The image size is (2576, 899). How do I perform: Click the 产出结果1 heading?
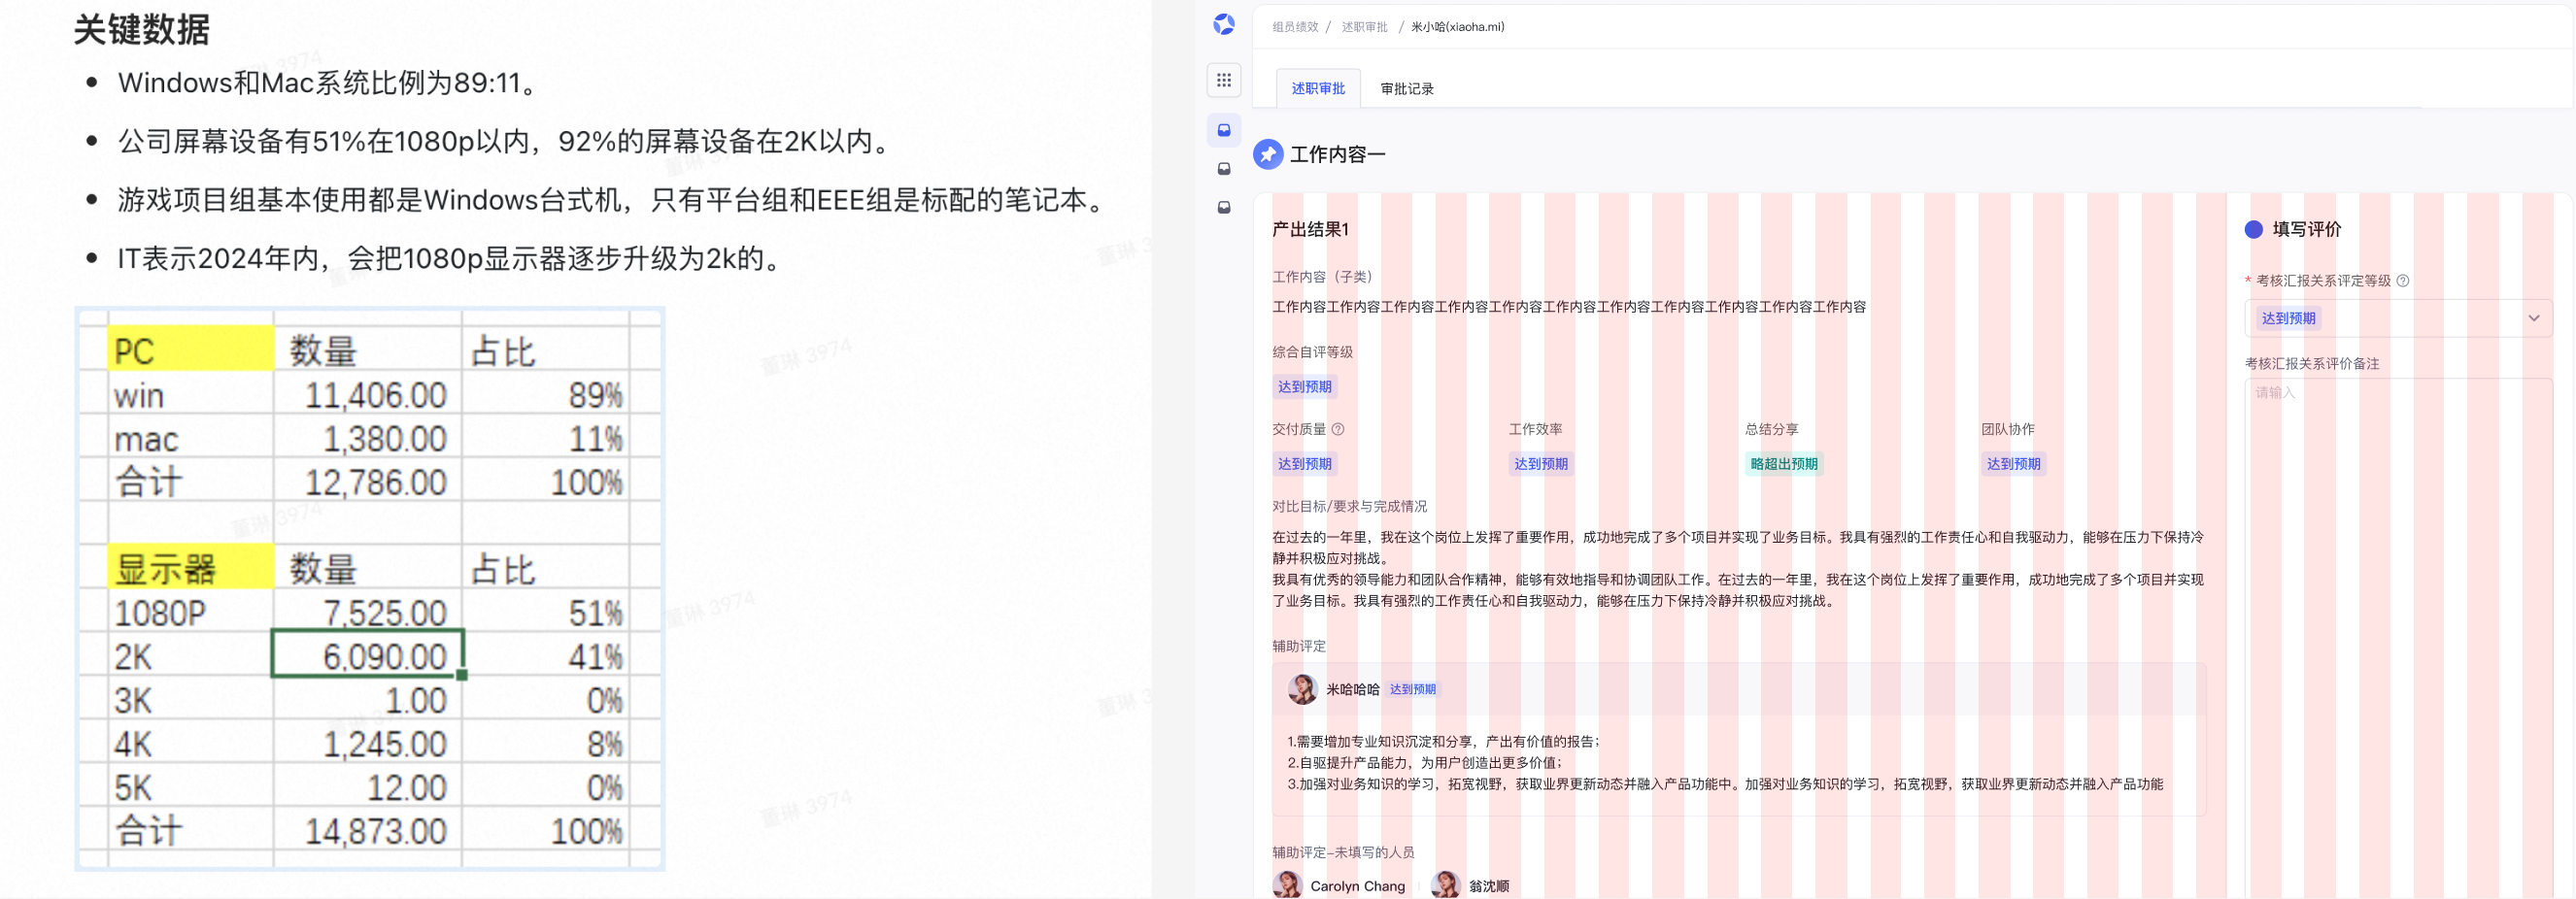pyautogui.click(x=1310, y=230)
